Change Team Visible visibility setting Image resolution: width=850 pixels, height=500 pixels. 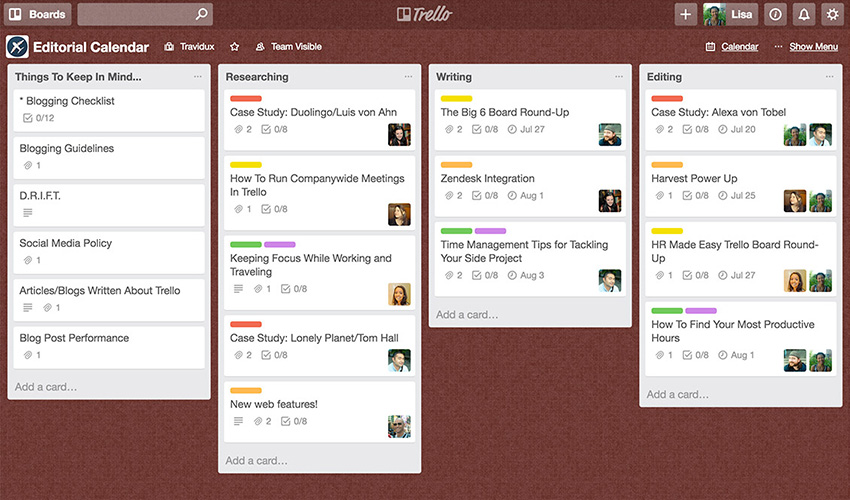click(x=288, y=47)
